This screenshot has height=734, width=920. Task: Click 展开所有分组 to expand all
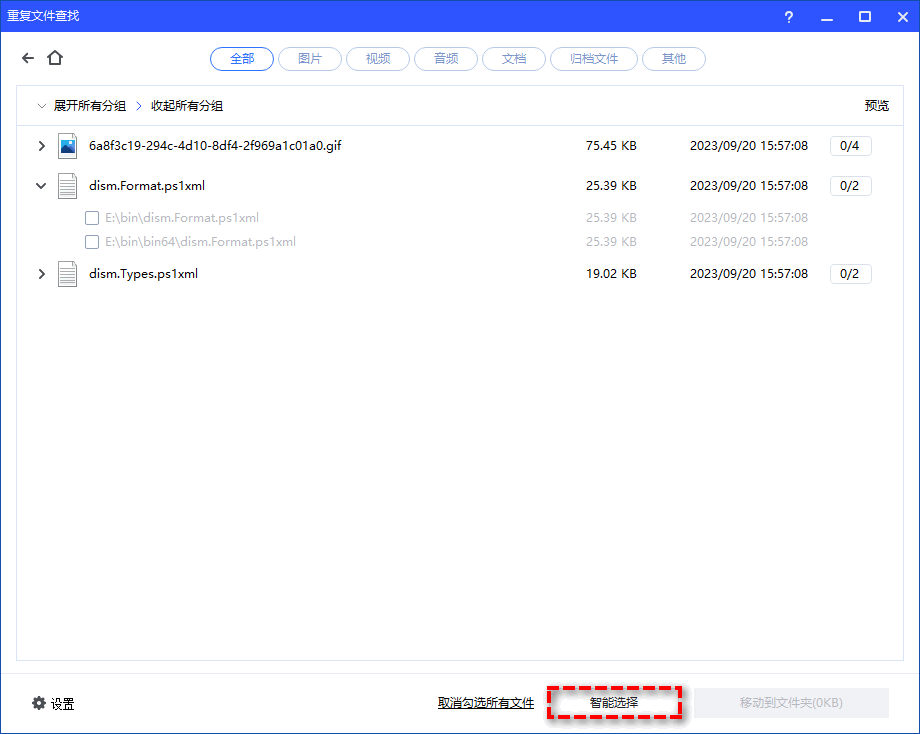pos(89,106)
